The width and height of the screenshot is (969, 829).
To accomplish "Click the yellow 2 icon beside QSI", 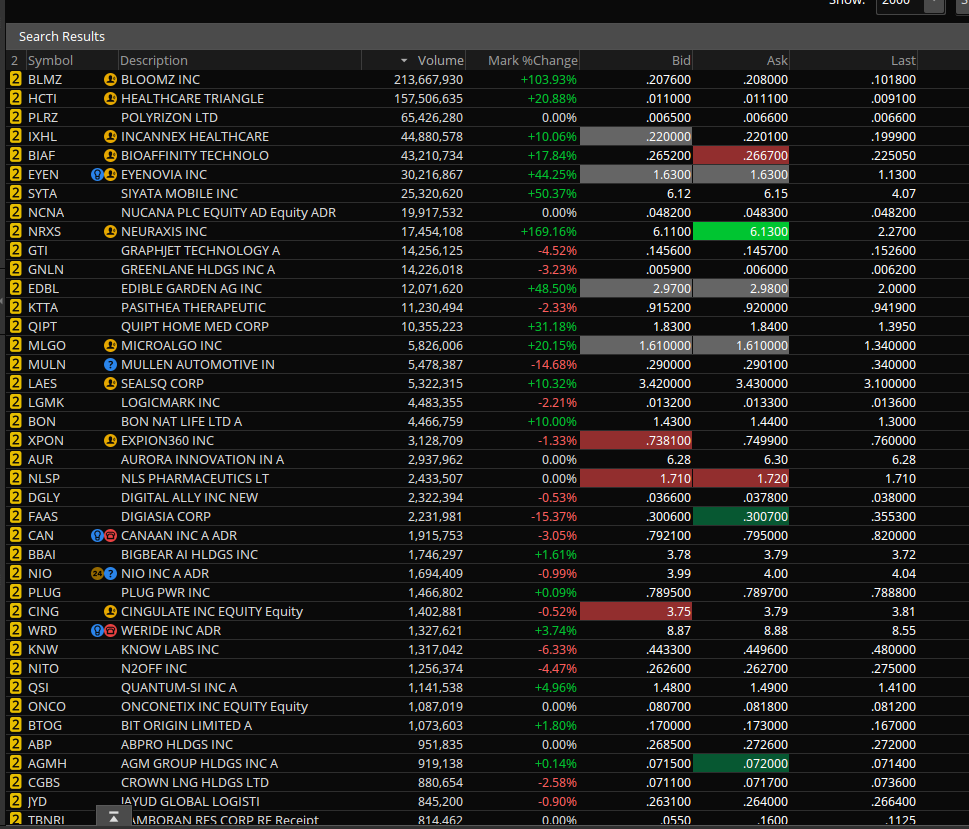I will [15, 687].
